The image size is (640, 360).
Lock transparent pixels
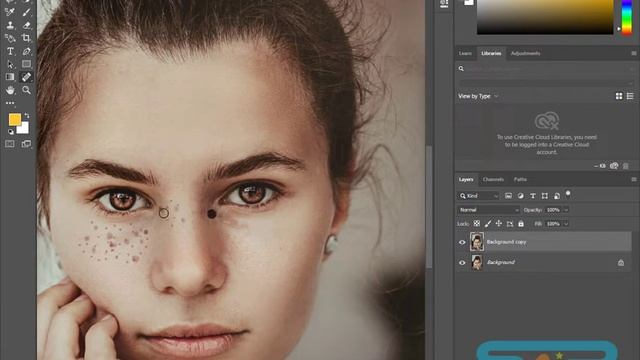[477, 224]
